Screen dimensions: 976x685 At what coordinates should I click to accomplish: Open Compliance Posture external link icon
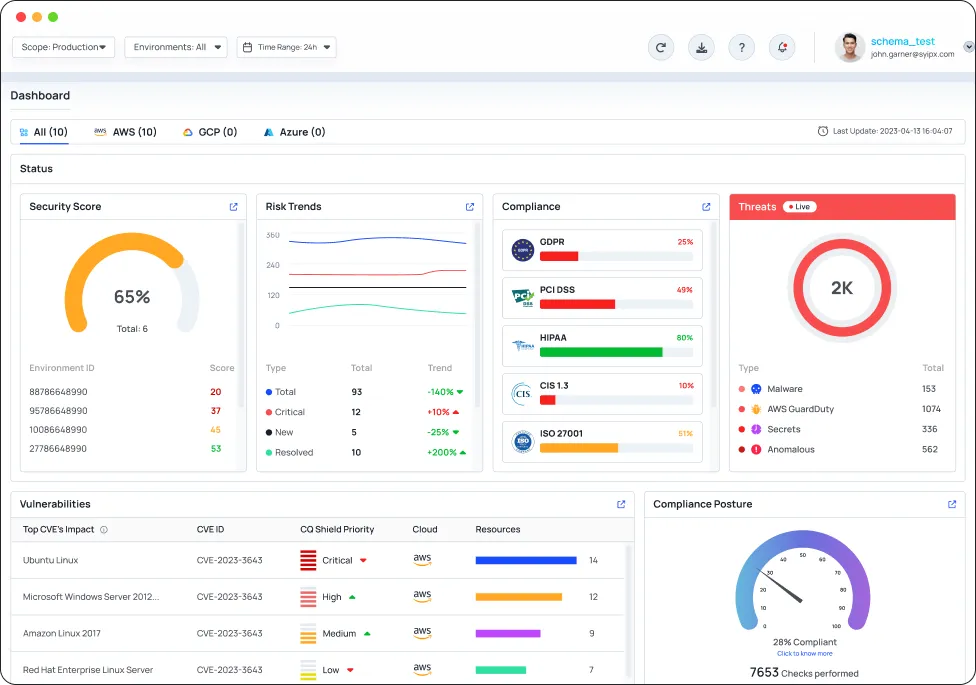pyautogui.click(x=952, y=504)
